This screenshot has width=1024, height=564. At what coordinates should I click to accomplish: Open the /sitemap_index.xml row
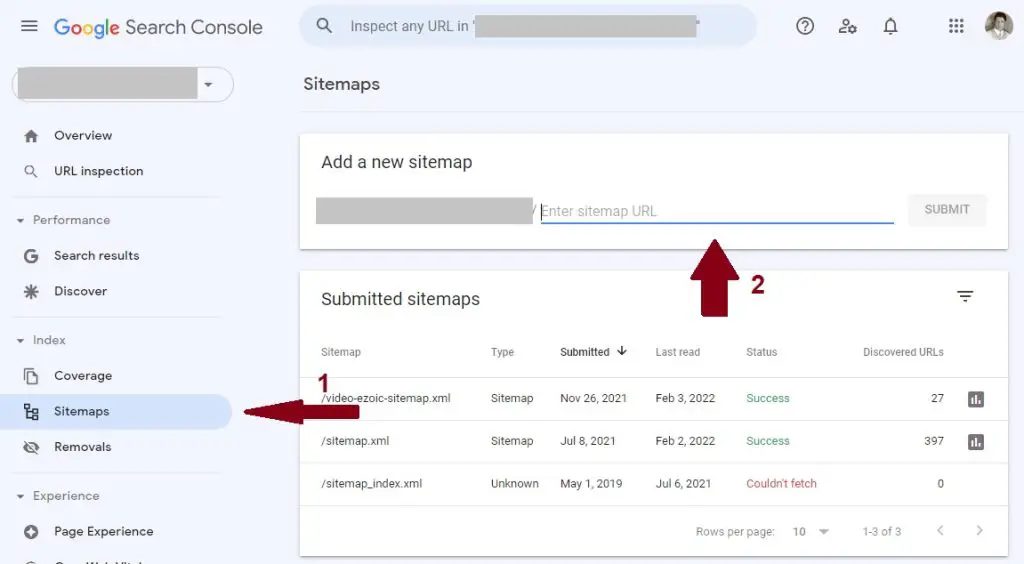654,484
